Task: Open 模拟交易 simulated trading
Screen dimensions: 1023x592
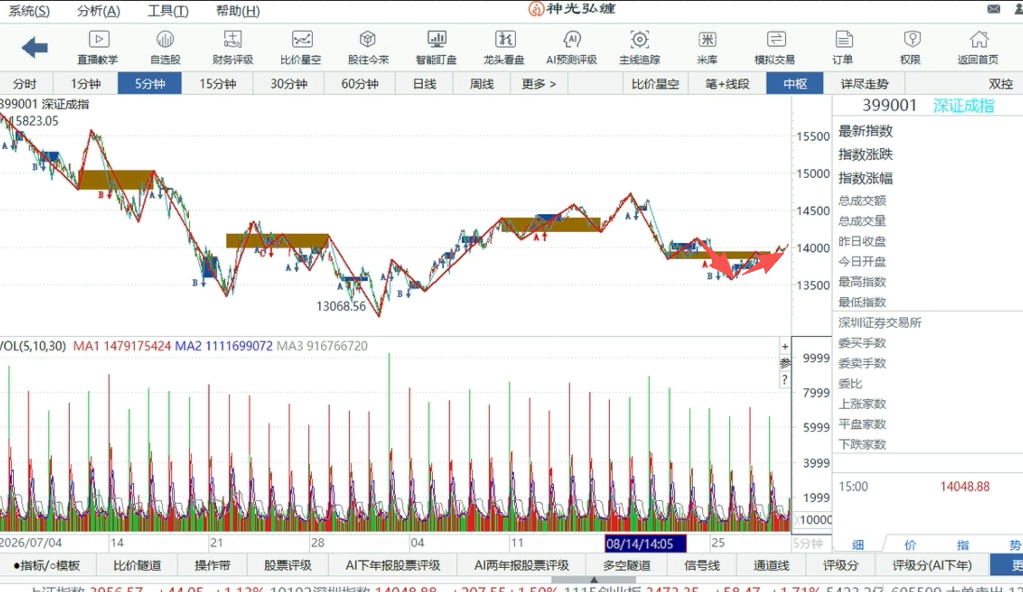Action: click(x=775, y=48)
